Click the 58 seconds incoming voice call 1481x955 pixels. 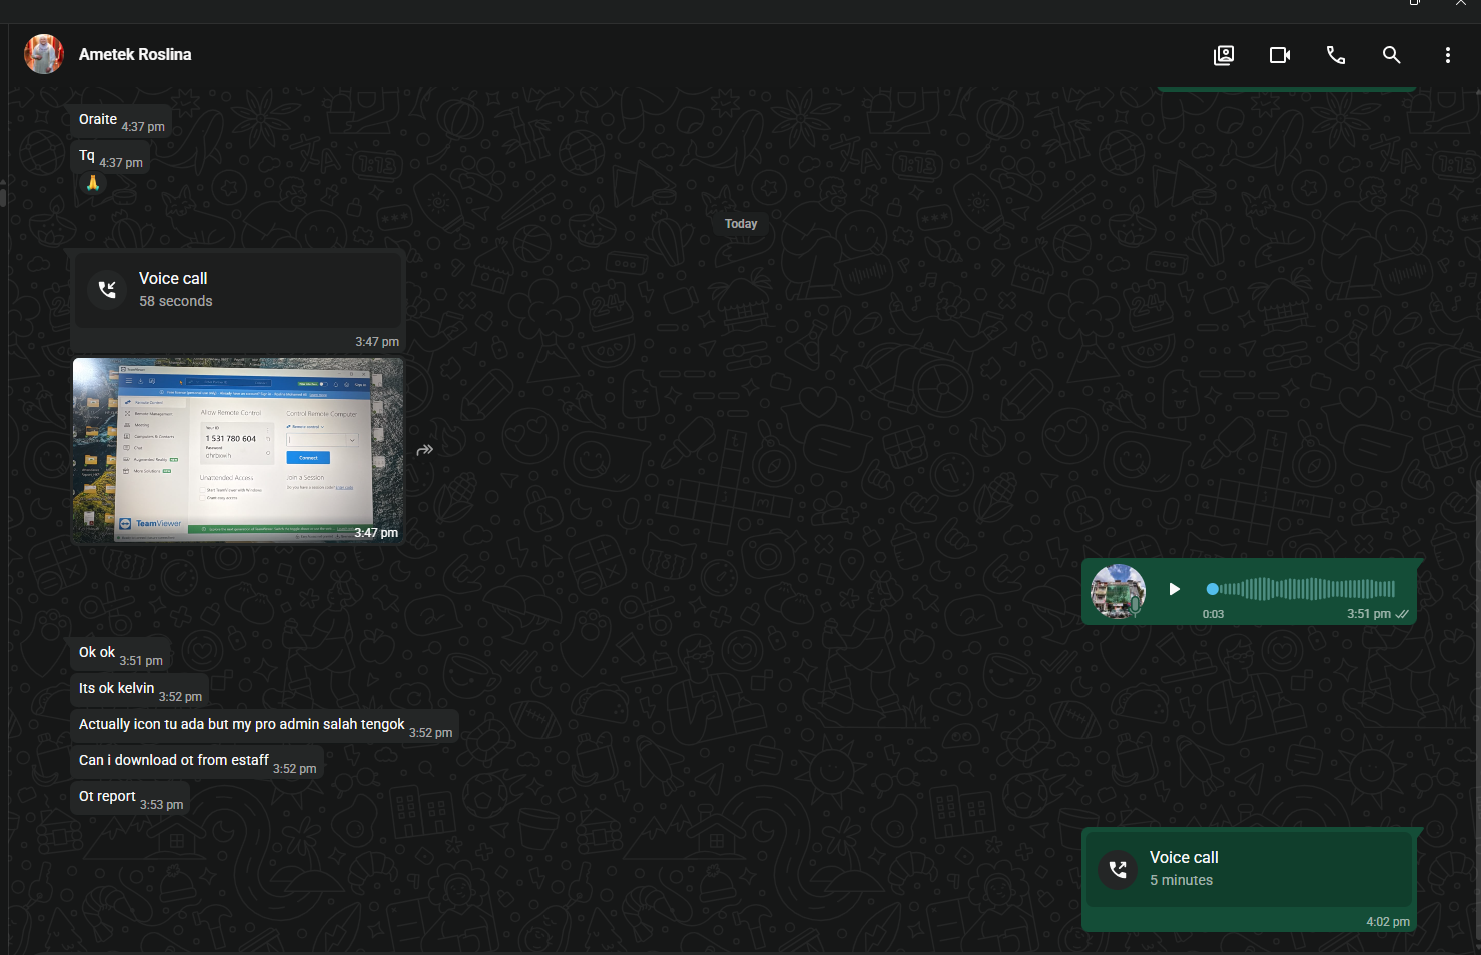(239, 289)
